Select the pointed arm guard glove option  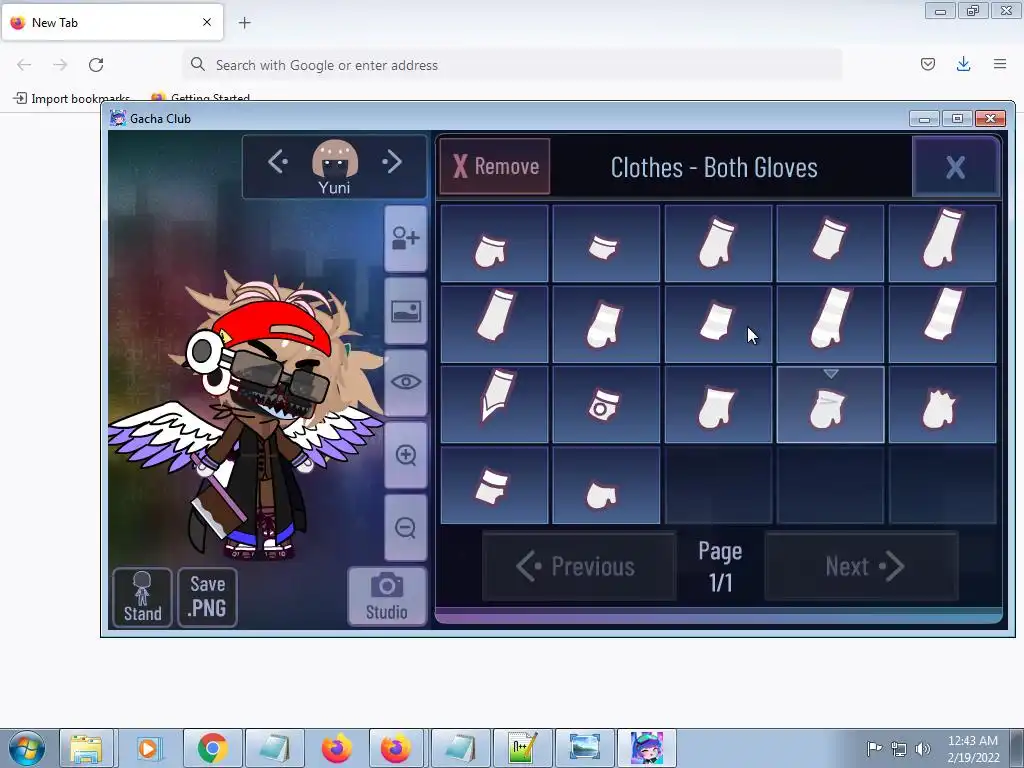[x=494, y=405]
